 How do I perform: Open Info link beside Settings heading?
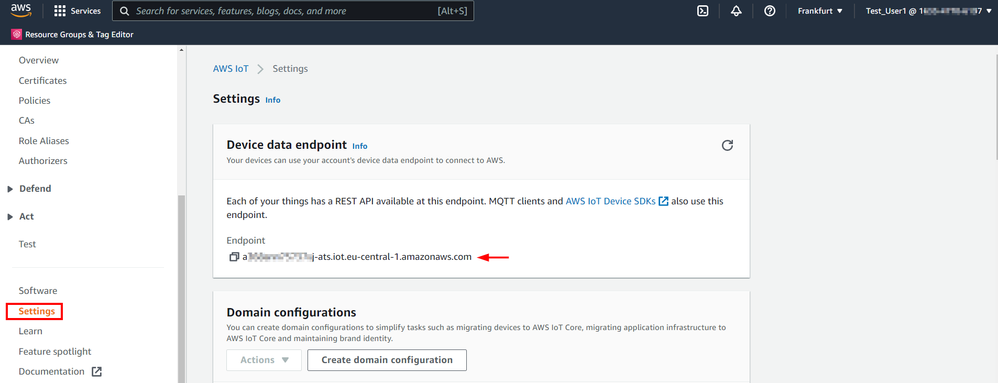click(272, 101)
